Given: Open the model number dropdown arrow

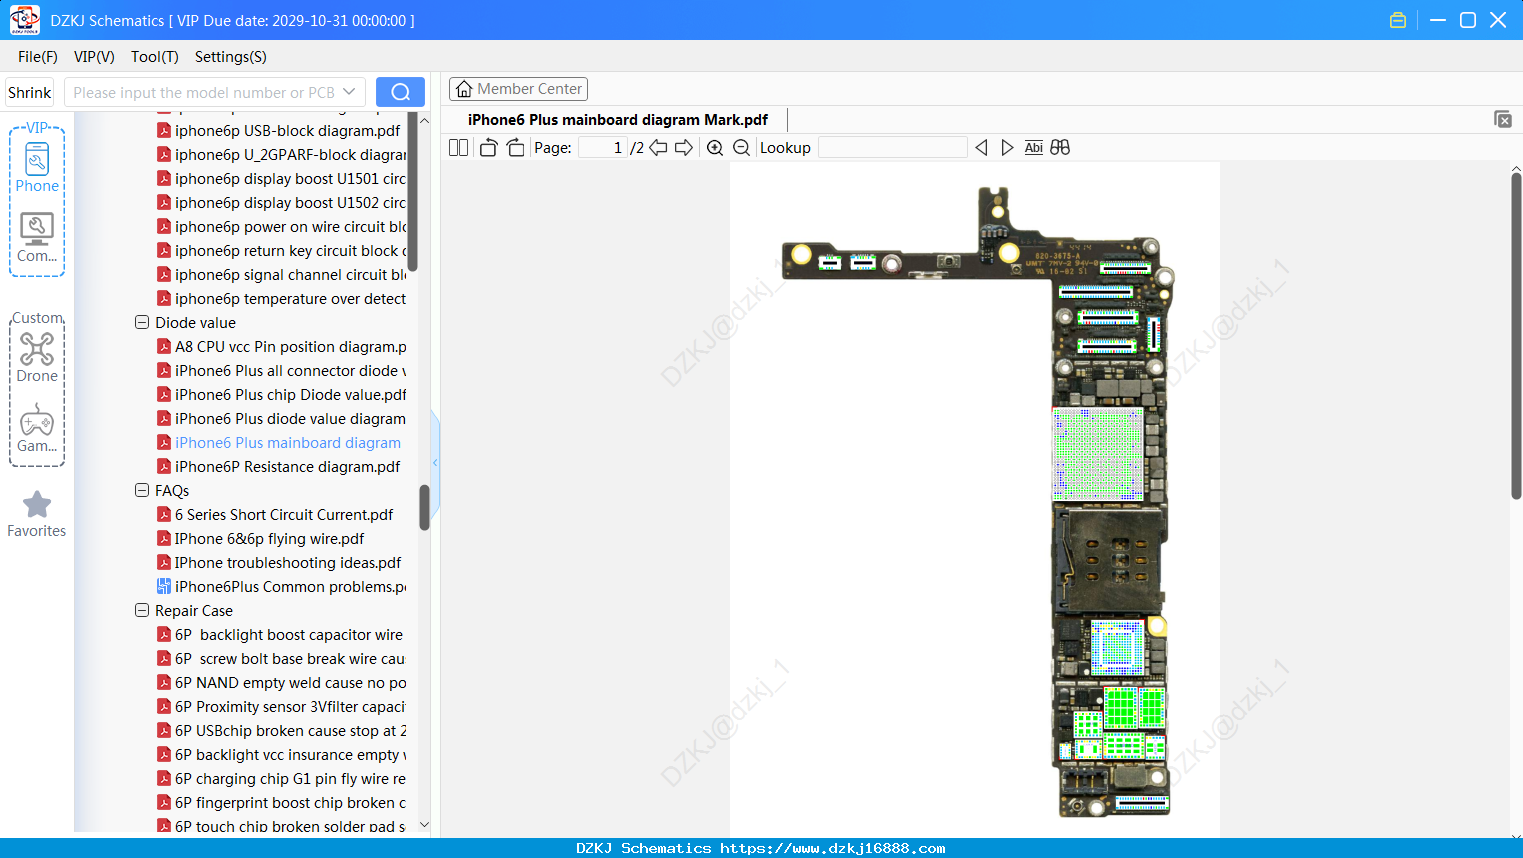Looking at the screenshot, I should tap(349, 92).
